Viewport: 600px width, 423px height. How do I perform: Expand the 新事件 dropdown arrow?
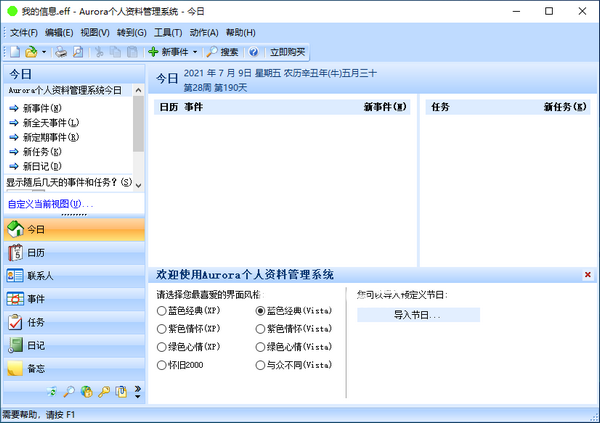tap(195, 52)
